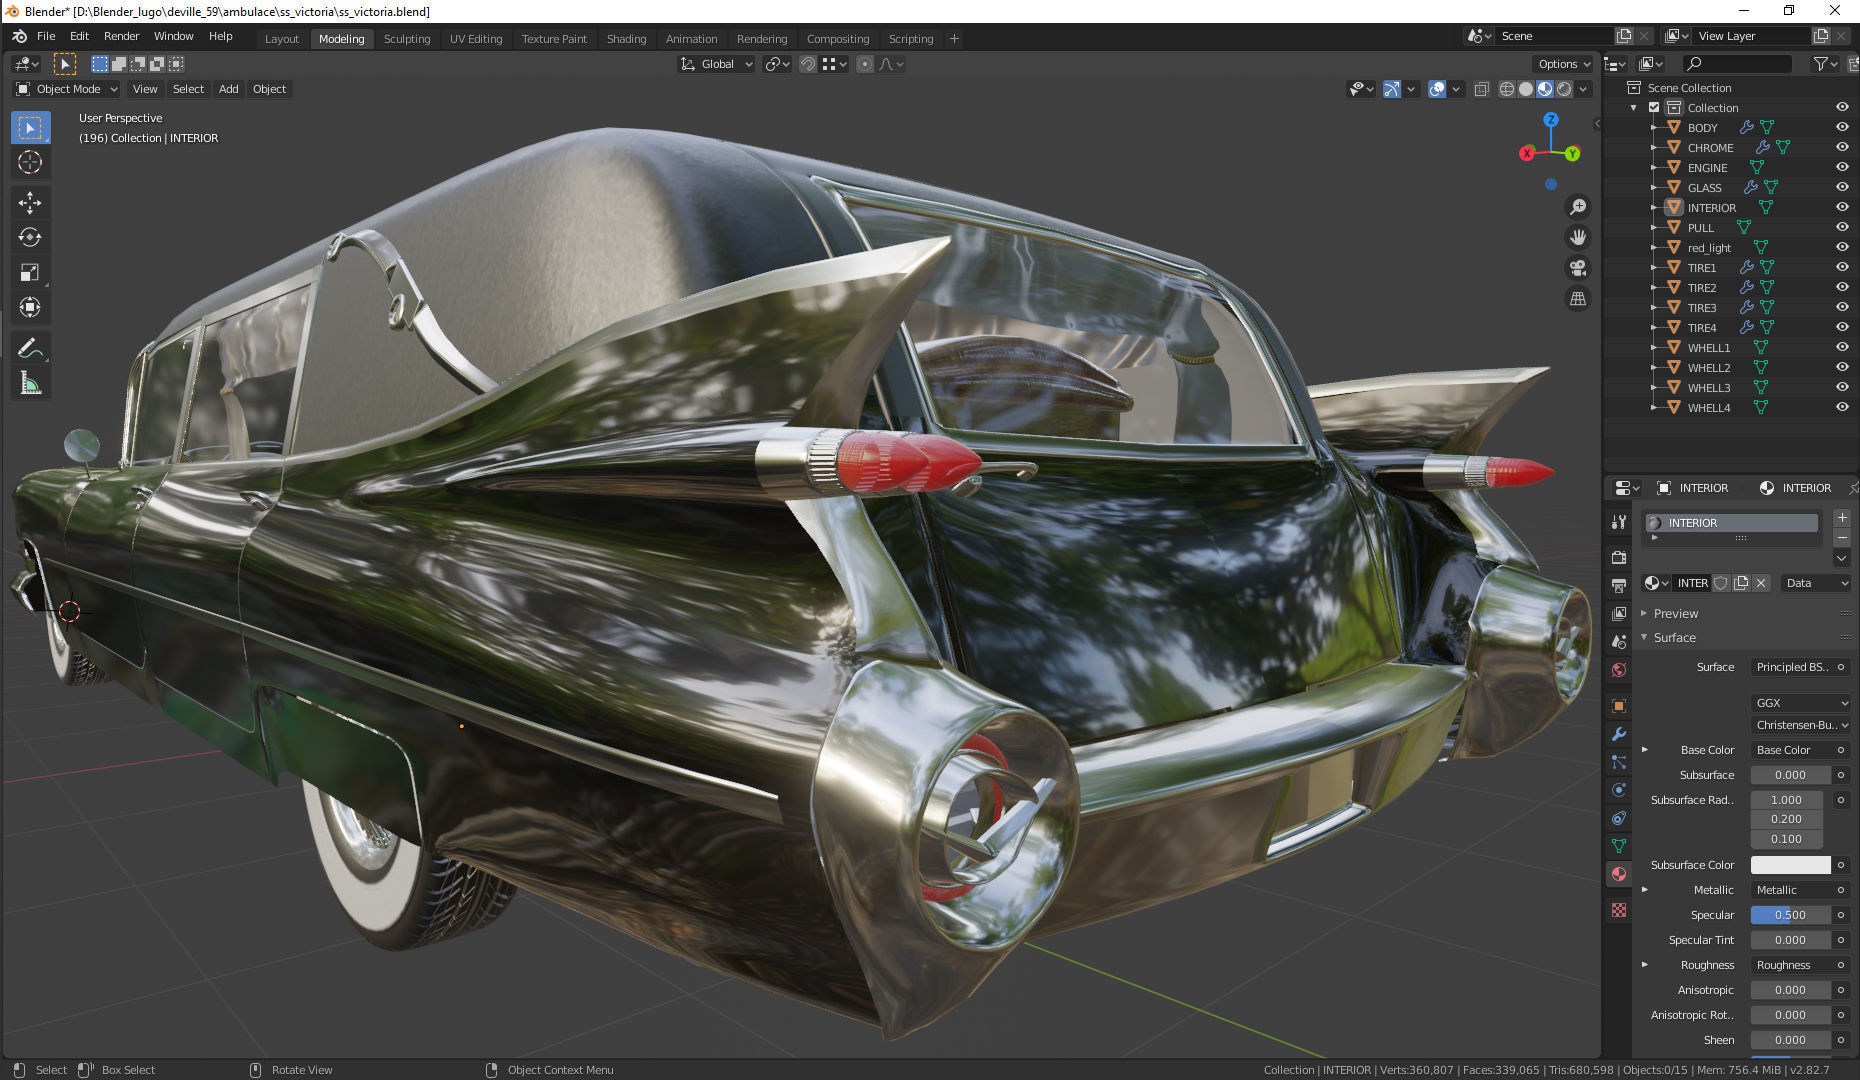Image resolution: width=1860 pixels, height=1080 pixels.
Task: Toggle the camera view gizmo
Action: pyautogui.click(x=1578, y=268)
